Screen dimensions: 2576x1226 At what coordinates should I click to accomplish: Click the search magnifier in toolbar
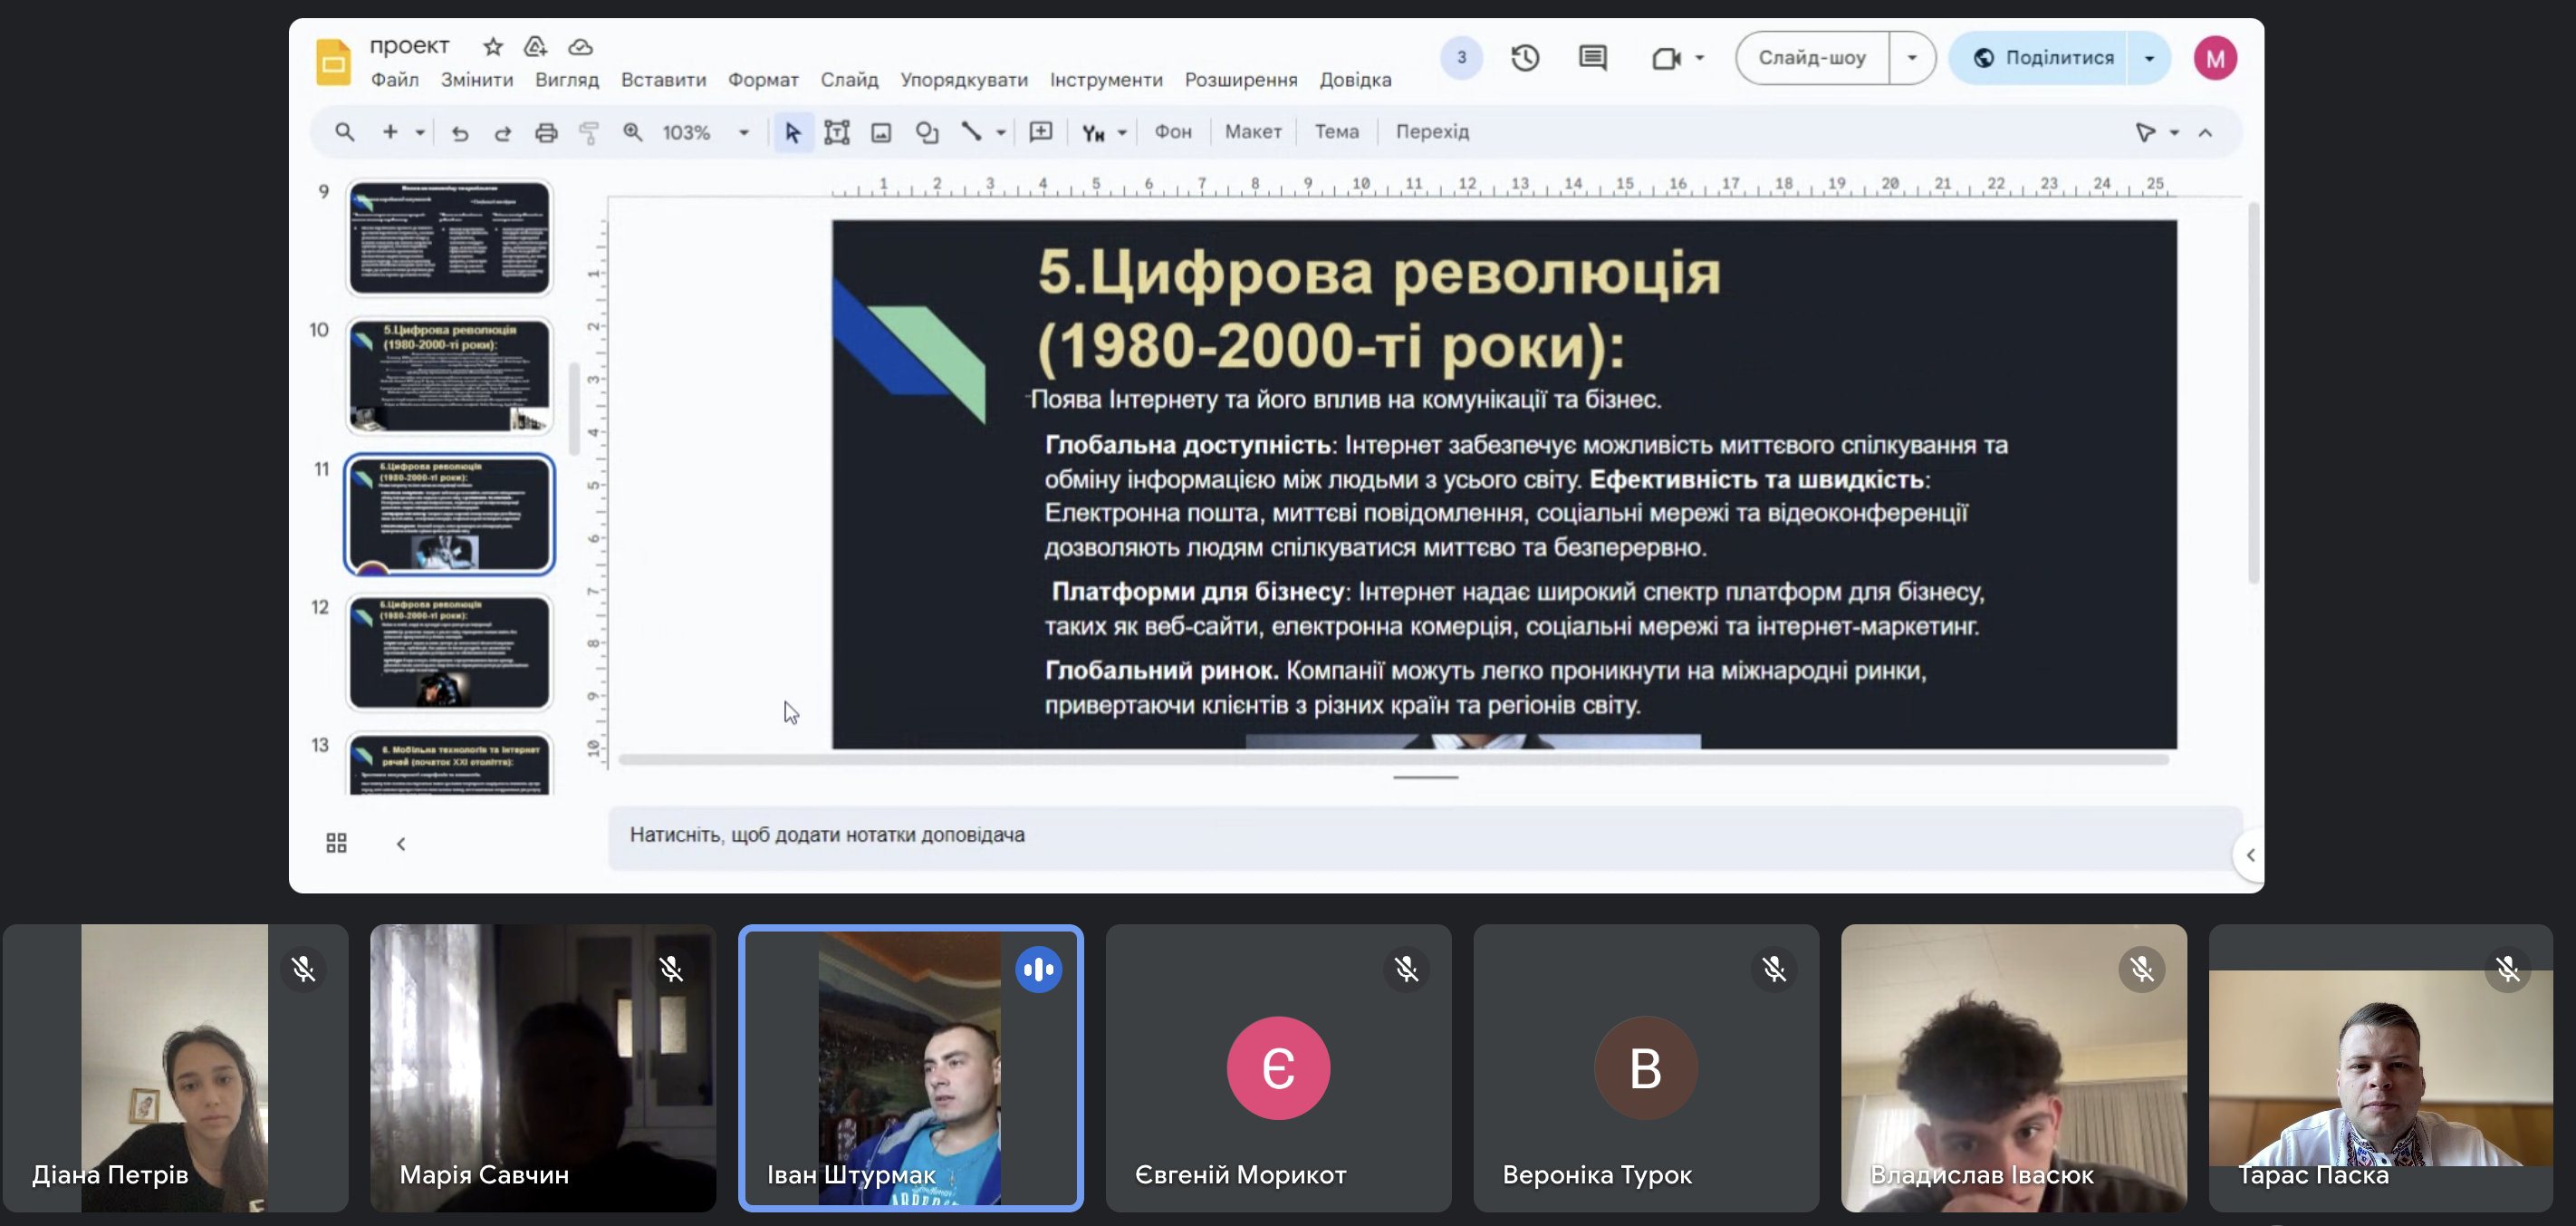[344, 132]
